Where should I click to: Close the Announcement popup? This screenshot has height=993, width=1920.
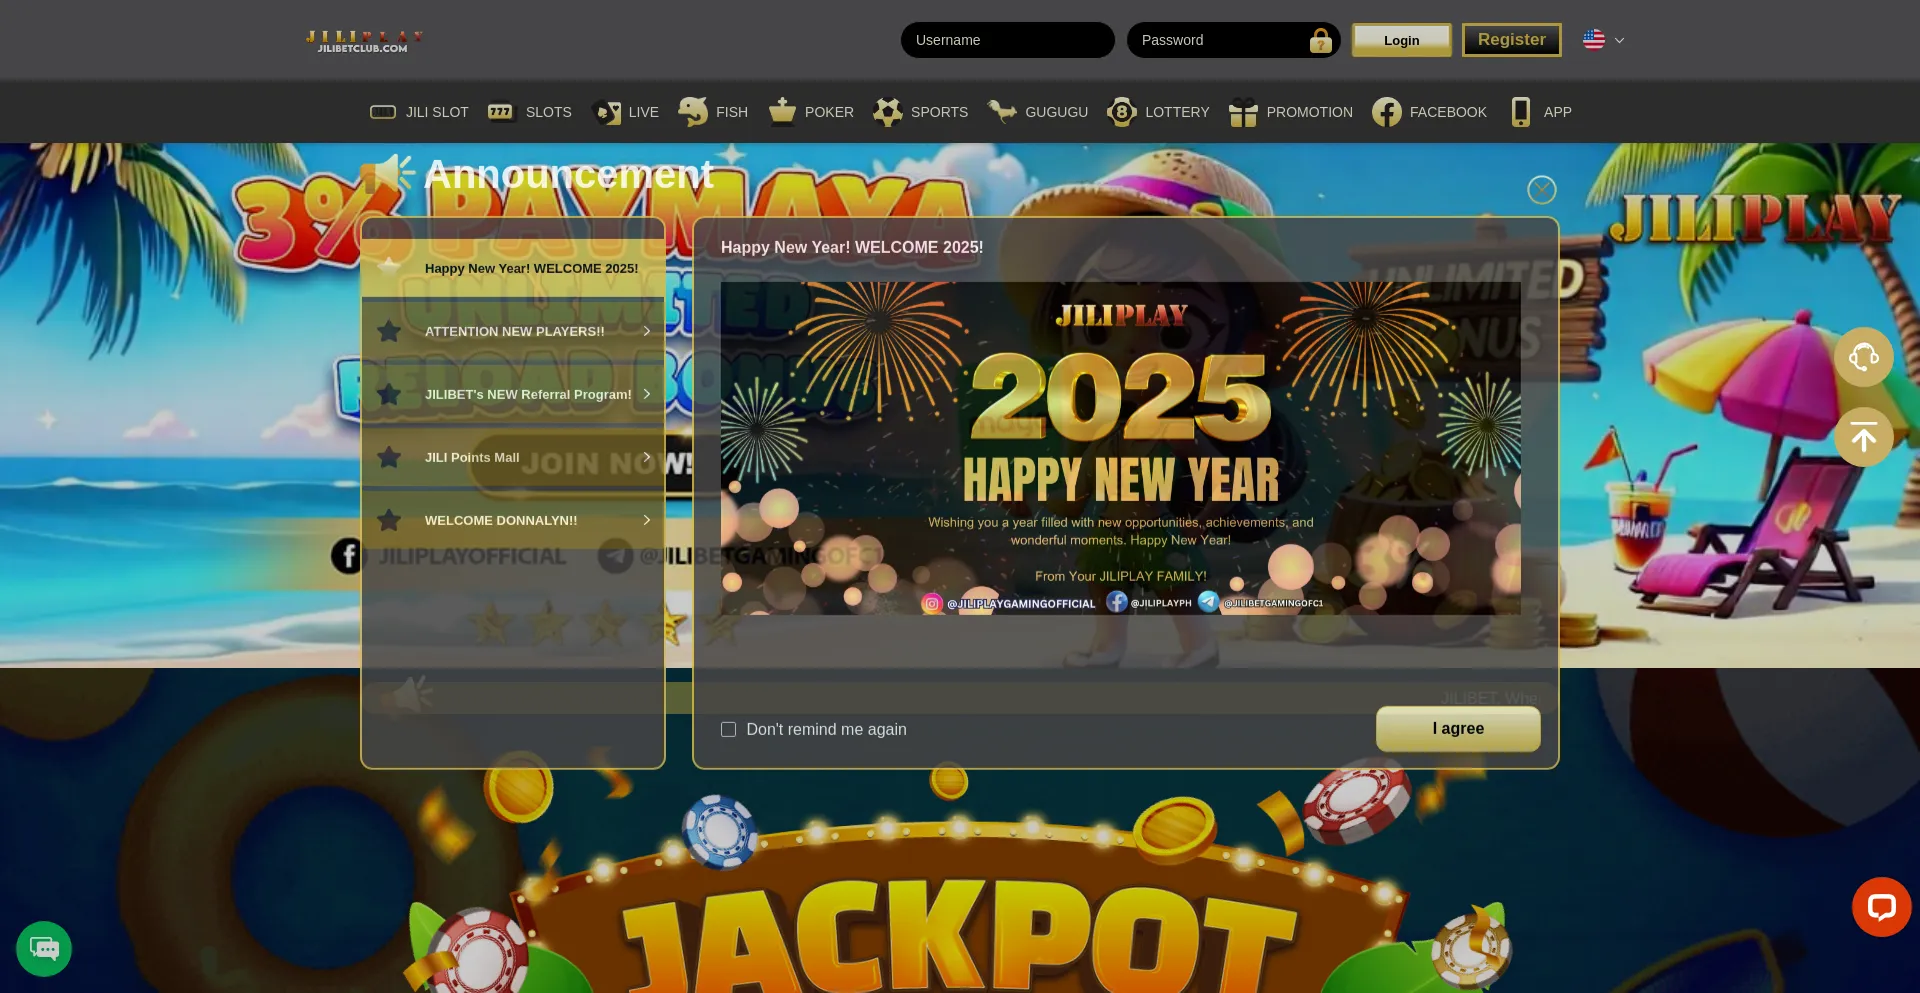1541,189
